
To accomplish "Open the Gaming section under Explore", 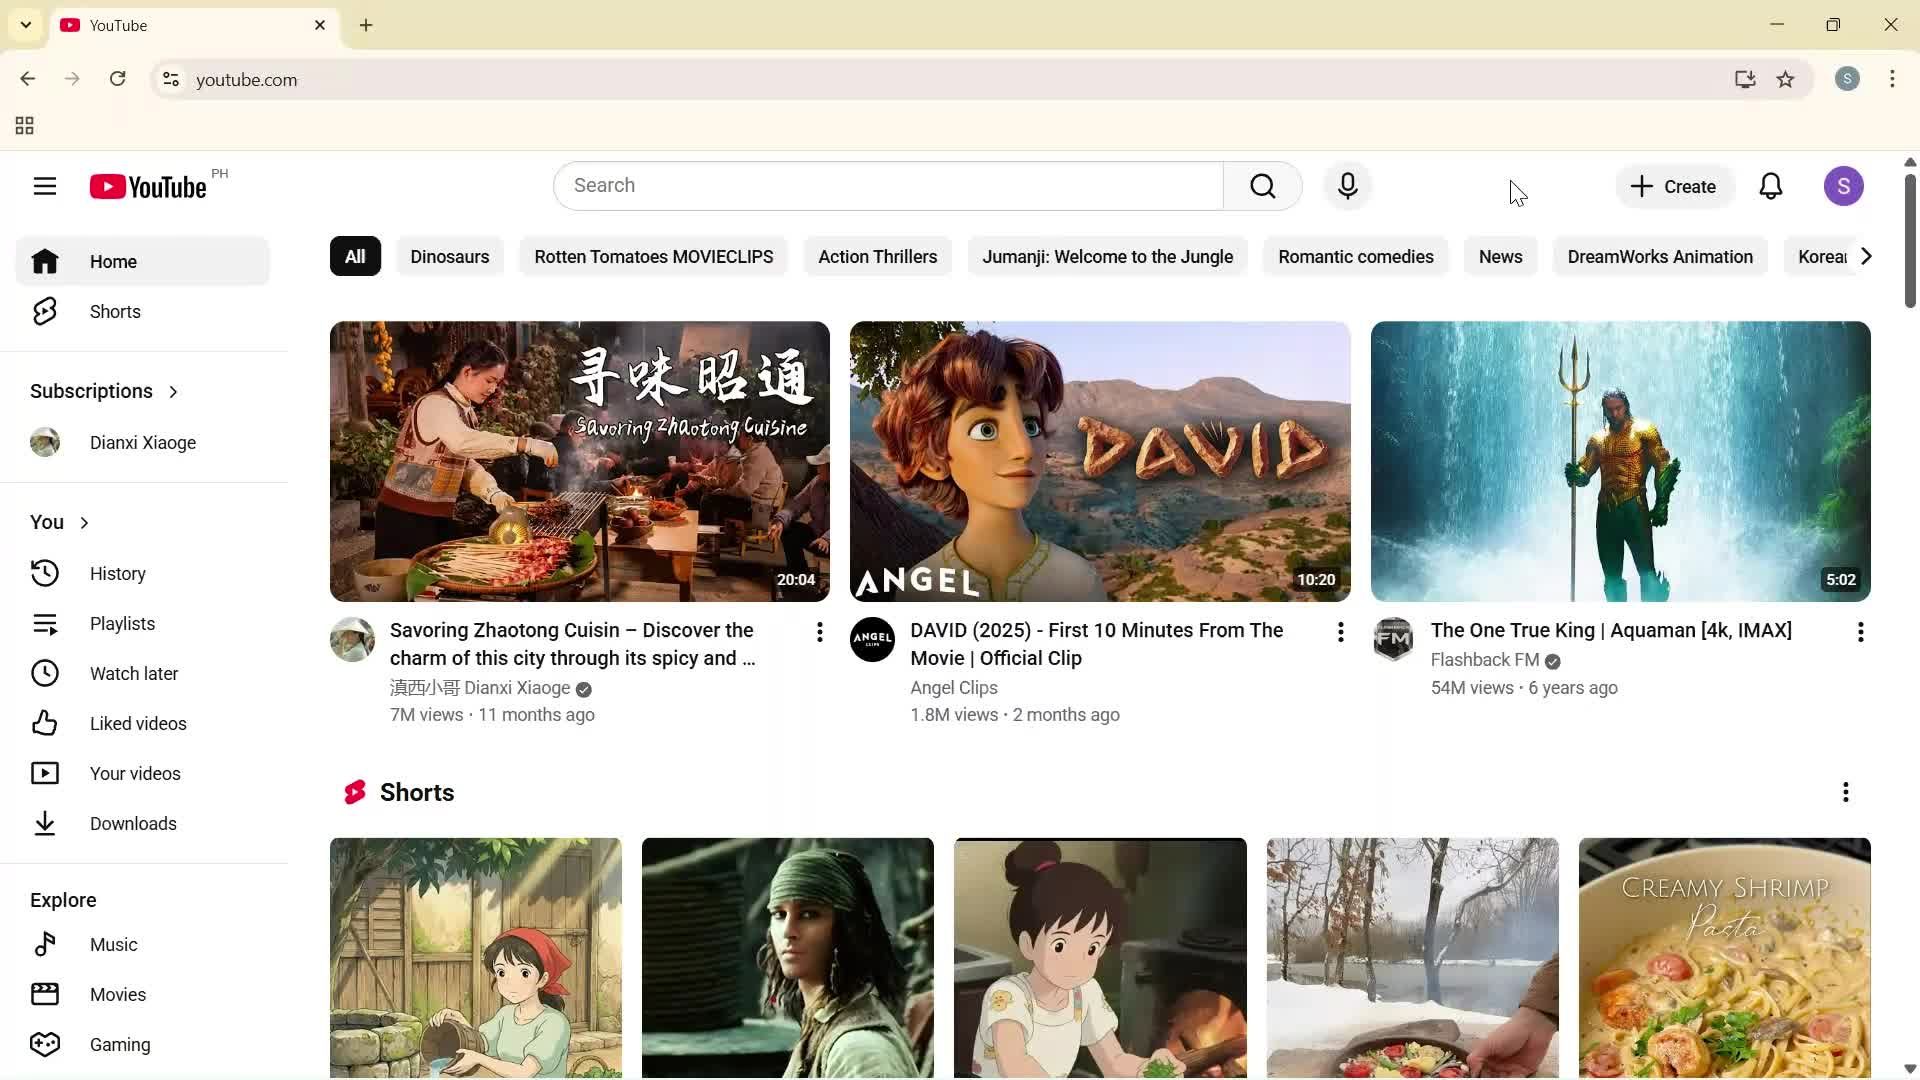I will point(119,1044).
